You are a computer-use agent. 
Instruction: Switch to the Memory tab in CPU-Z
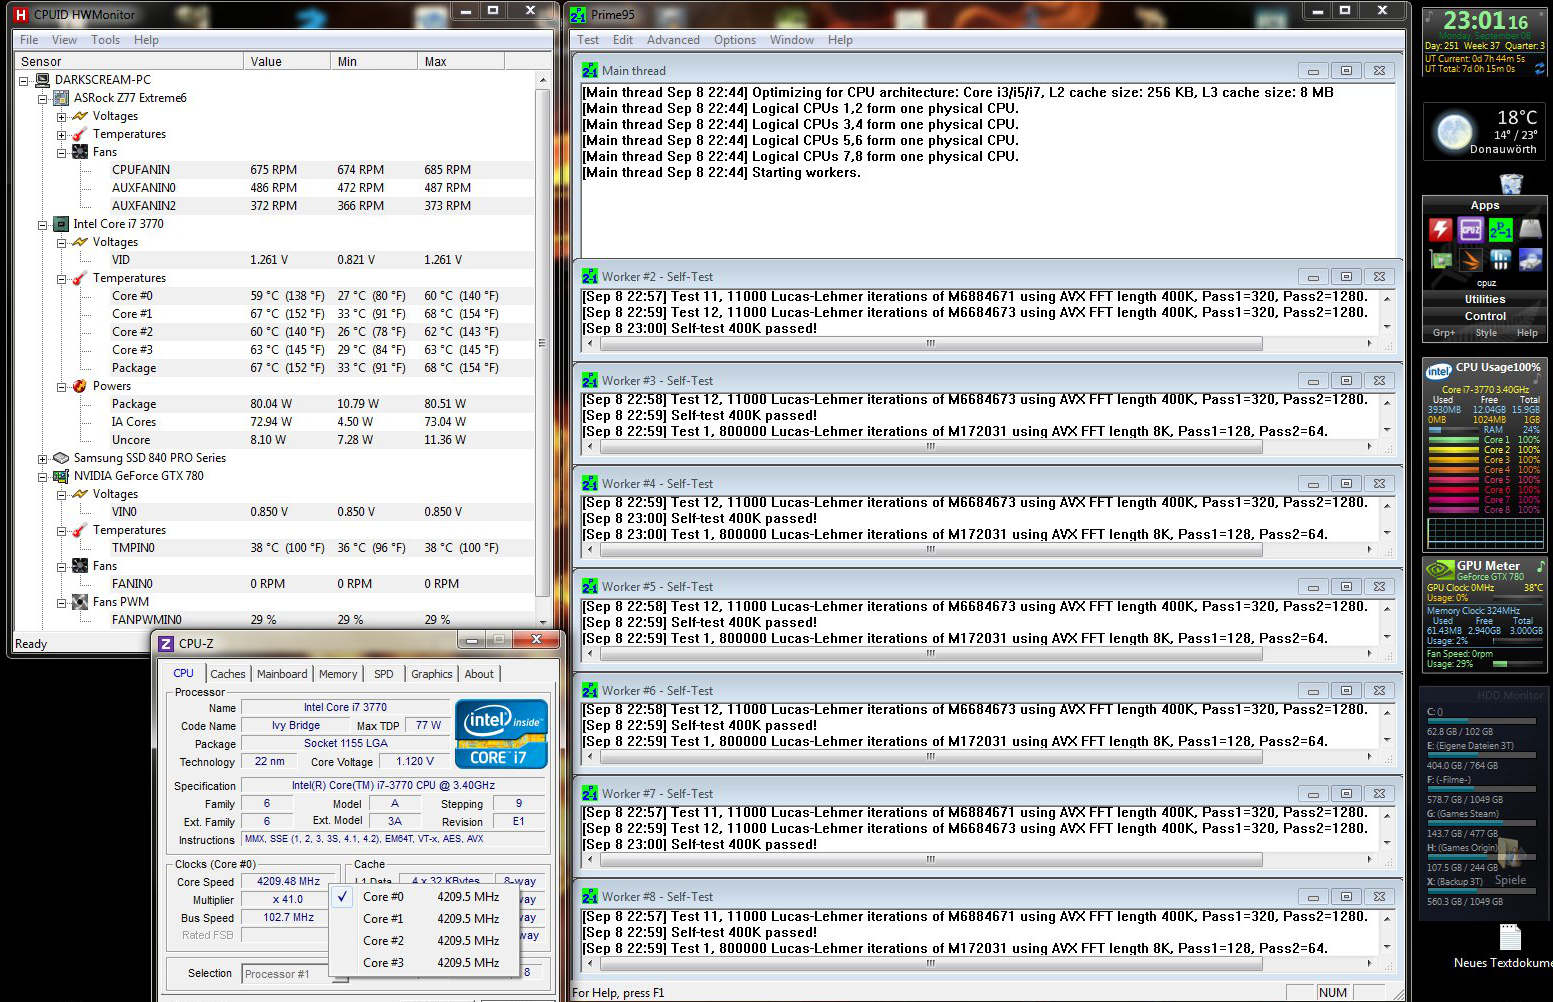(338, 674)
